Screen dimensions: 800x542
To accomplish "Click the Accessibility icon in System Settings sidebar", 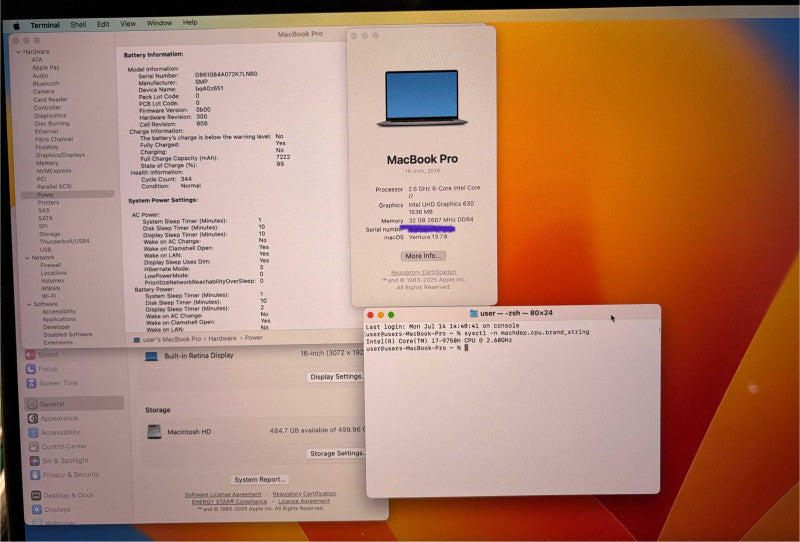I will [34, 433].
